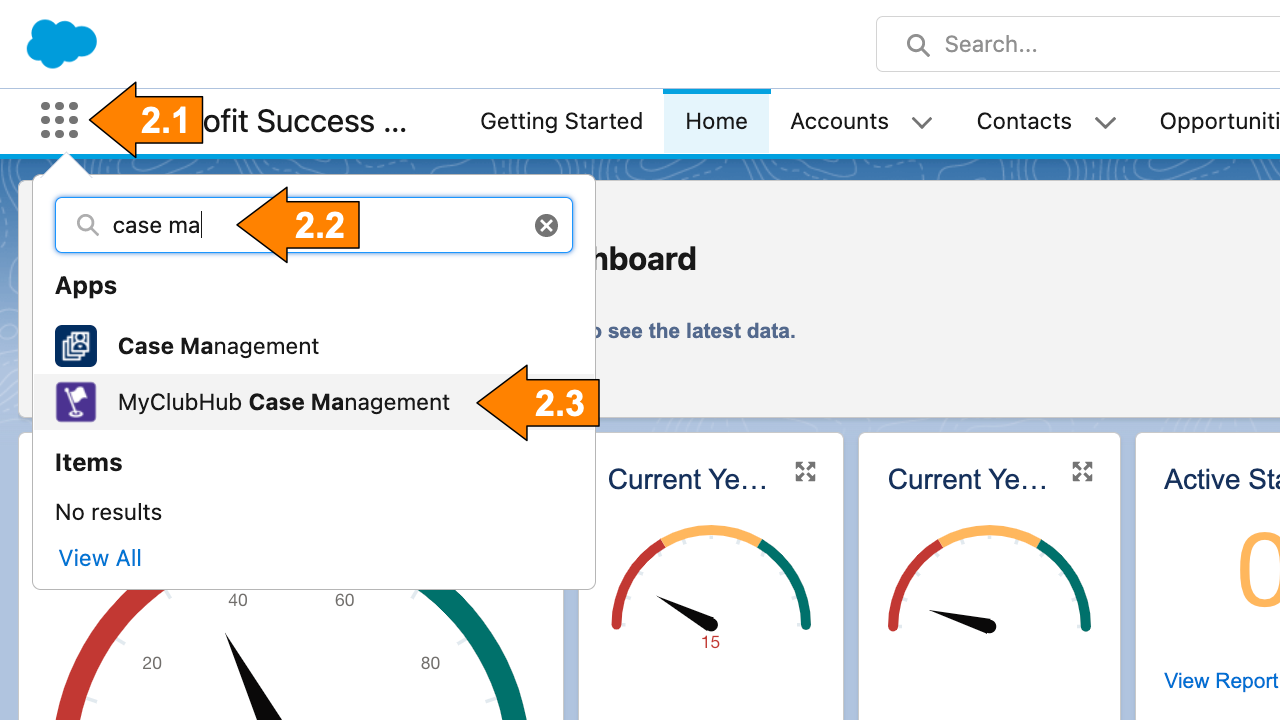Click the magnifier icon in global search
The image size is (1280, 720).
point(917,45)
